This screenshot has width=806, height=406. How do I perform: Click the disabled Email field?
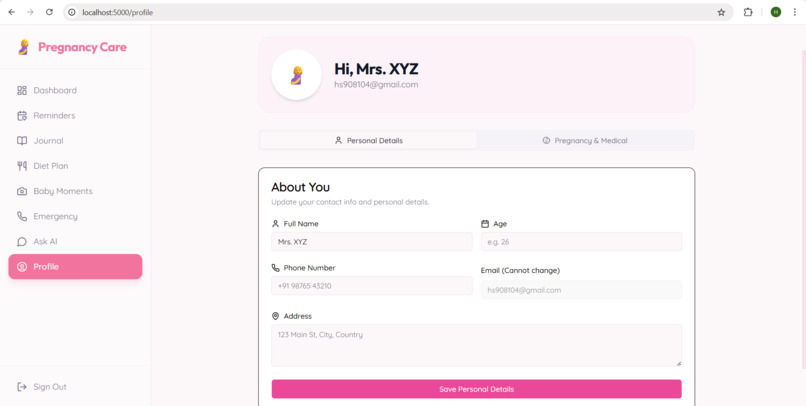point(581,290)
